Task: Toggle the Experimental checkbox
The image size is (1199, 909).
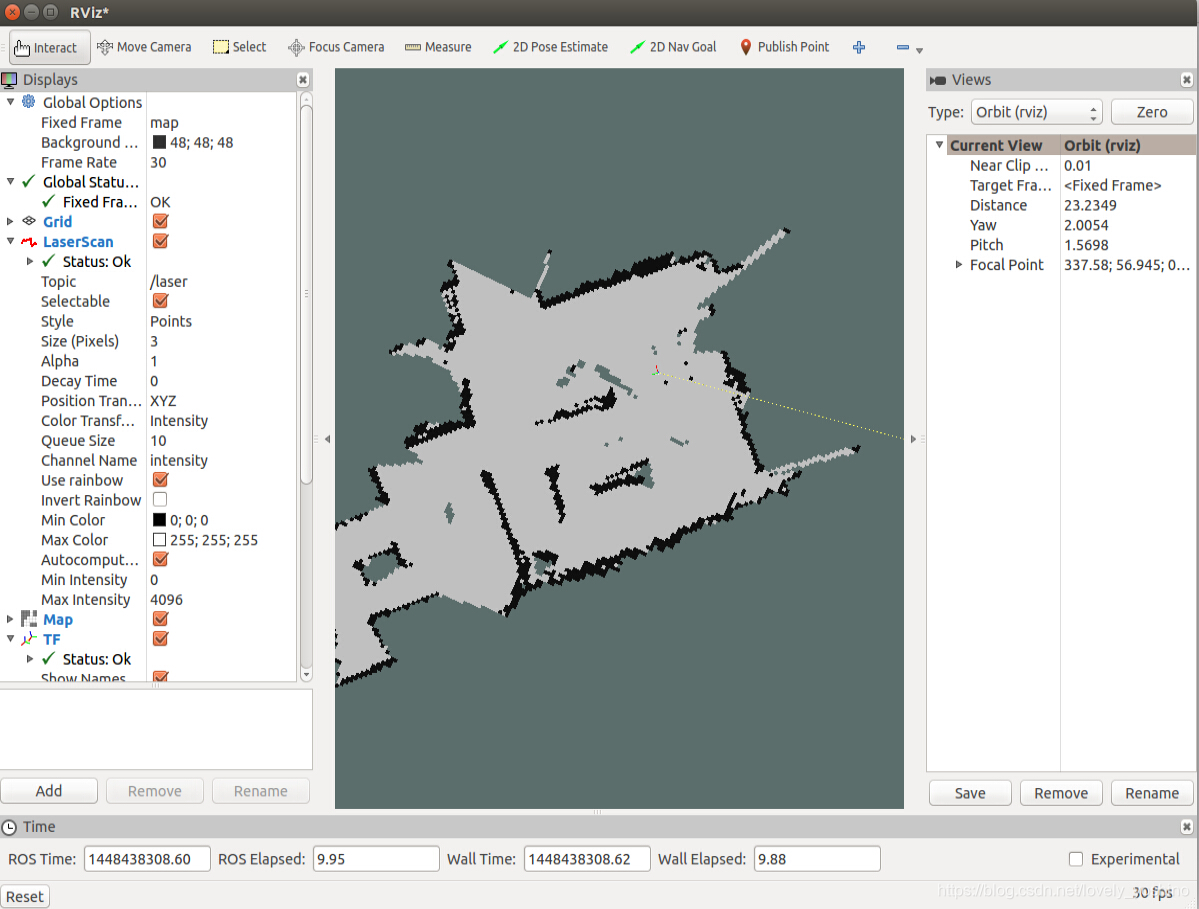Action: [x=1076, y=859]
